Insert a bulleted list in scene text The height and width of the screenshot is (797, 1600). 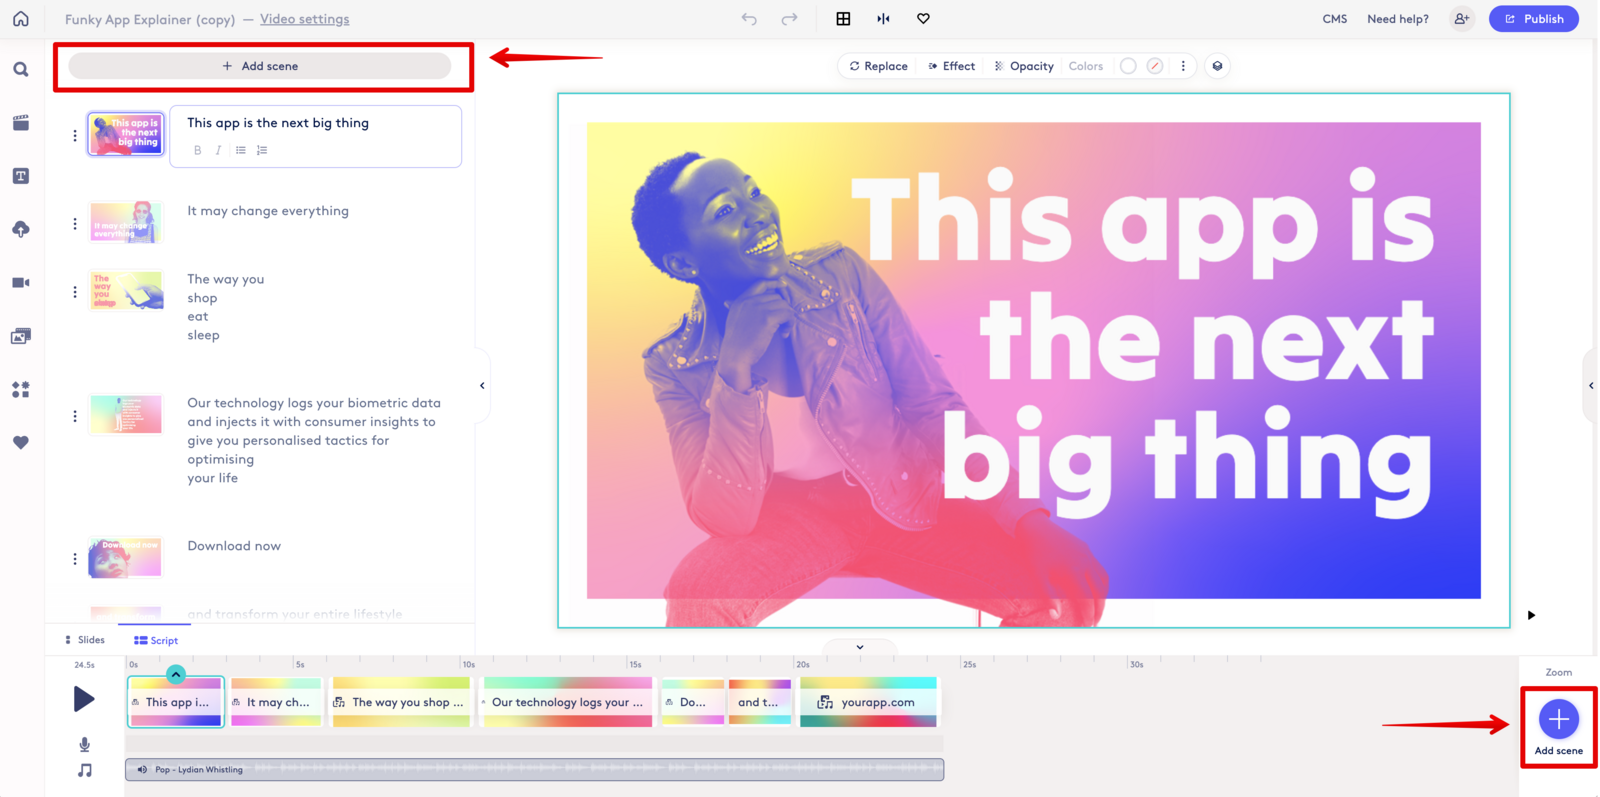pyautogui.click(x=241, y=150)
